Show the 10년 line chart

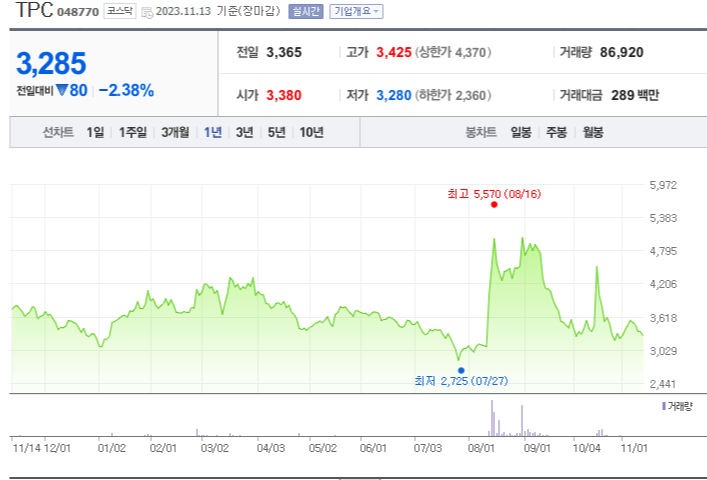(311, 132)
